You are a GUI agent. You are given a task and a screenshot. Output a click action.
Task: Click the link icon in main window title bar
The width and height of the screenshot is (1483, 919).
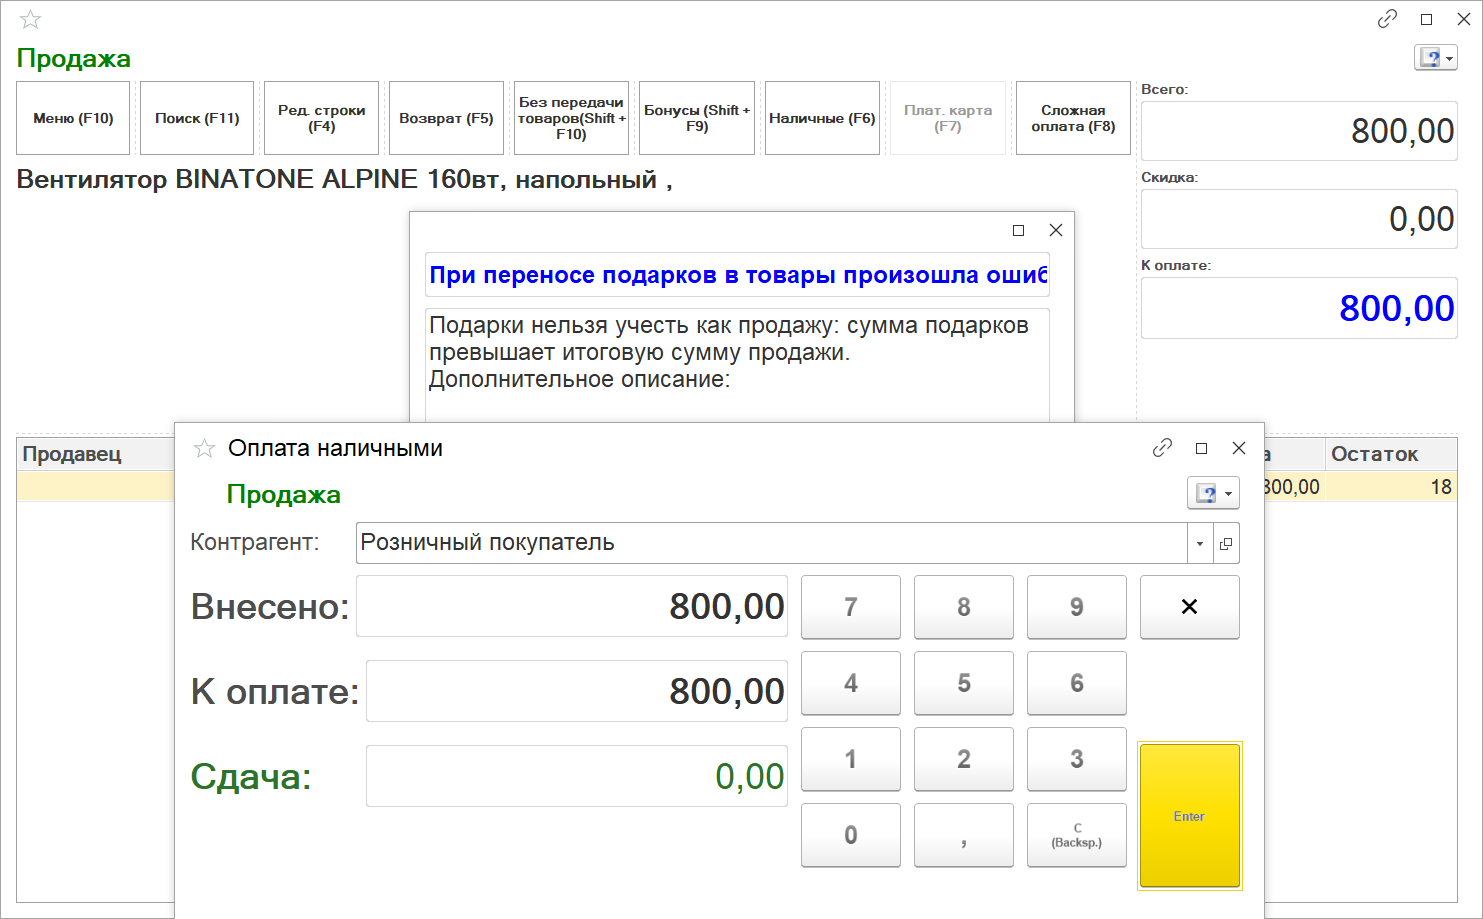click(x=1387, y=19)
